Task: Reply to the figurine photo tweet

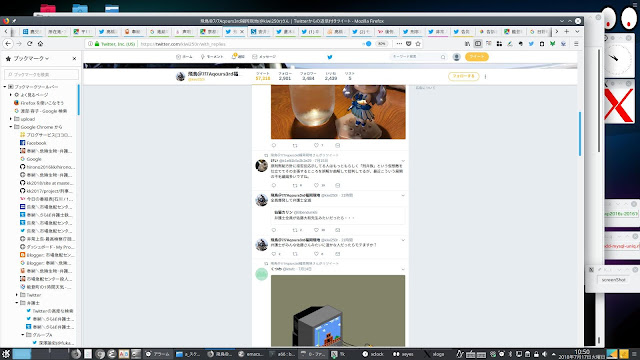Action: click(x=274, y=145)
